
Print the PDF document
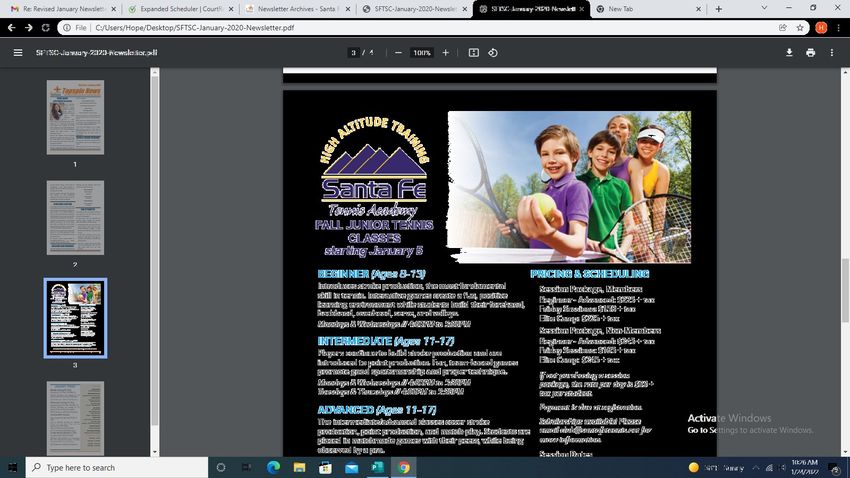click(x=810, y=53)
